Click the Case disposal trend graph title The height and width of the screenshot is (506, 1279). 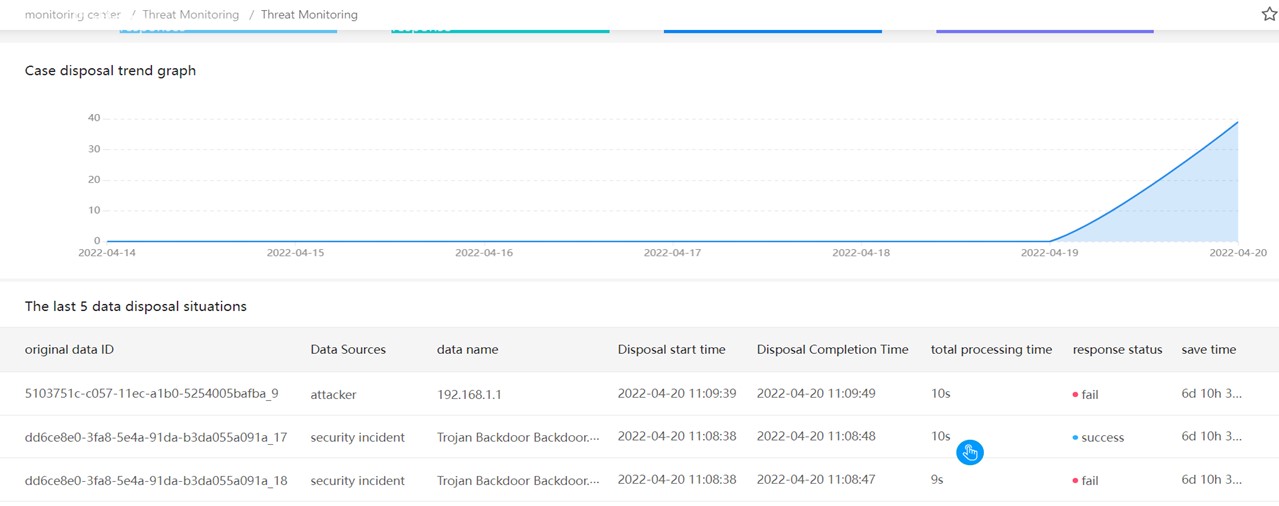tap(110, 71)
